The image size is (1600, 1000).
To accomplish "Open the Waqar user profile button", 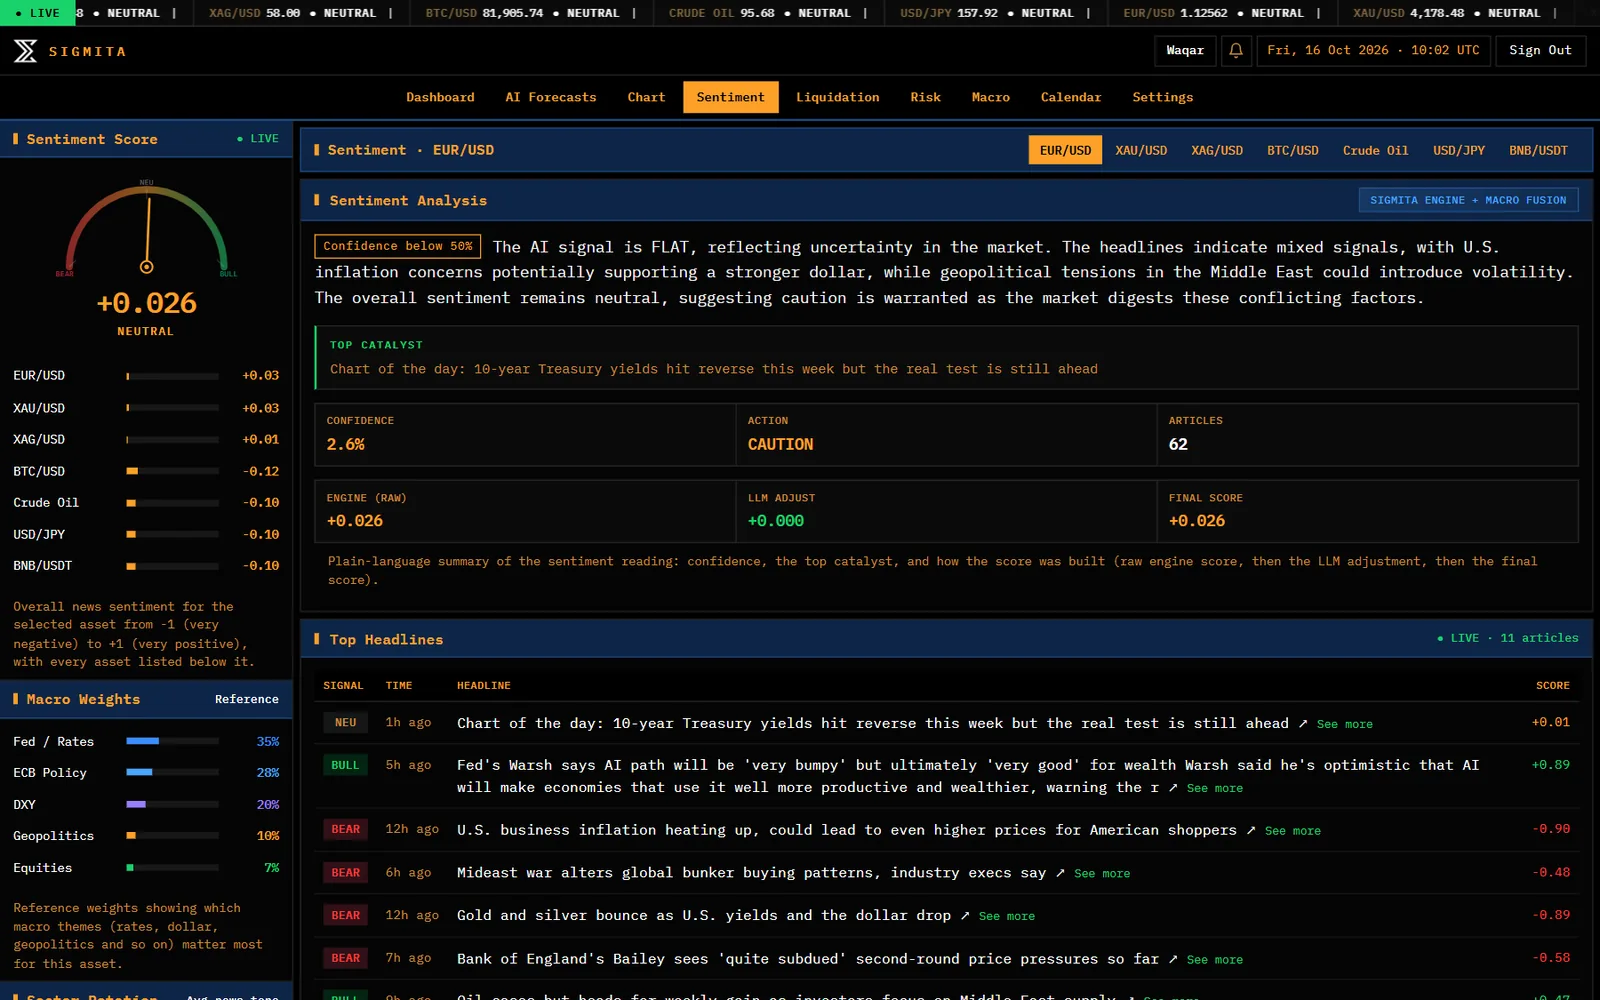I will [x=1185, y=51].
